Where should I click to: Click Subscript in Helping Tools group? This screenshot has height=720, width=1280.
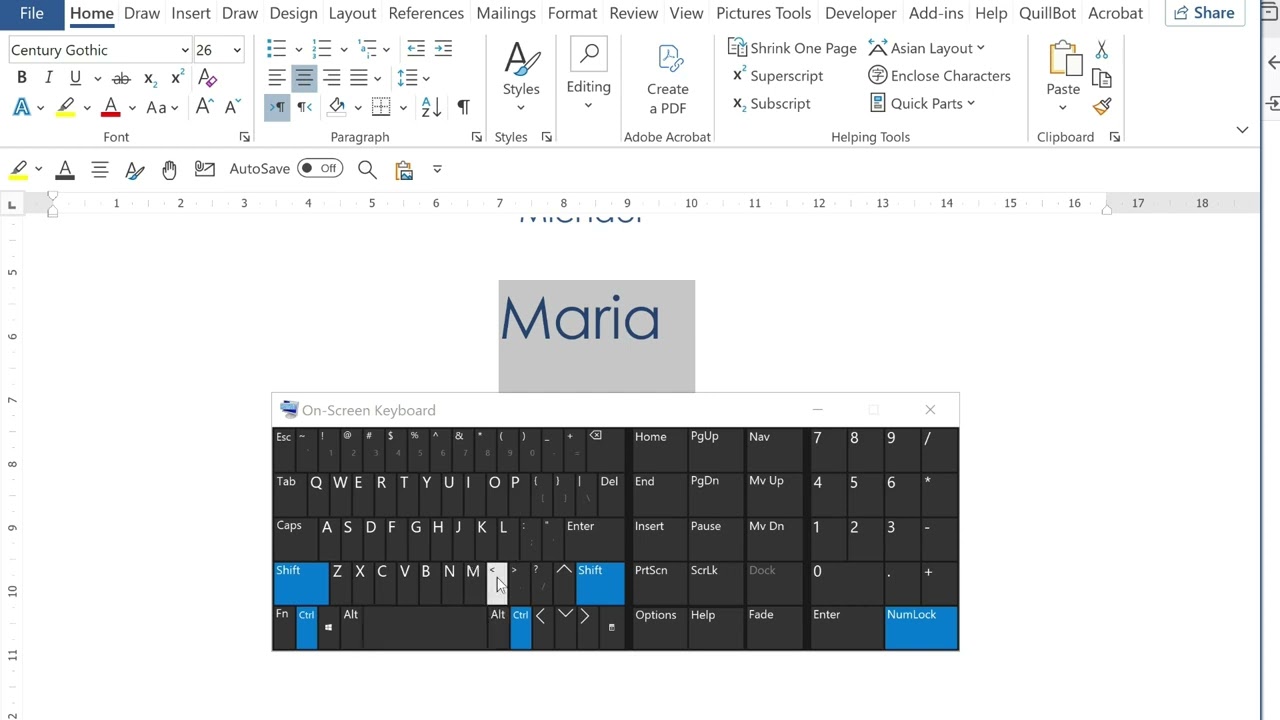(771, 103)
